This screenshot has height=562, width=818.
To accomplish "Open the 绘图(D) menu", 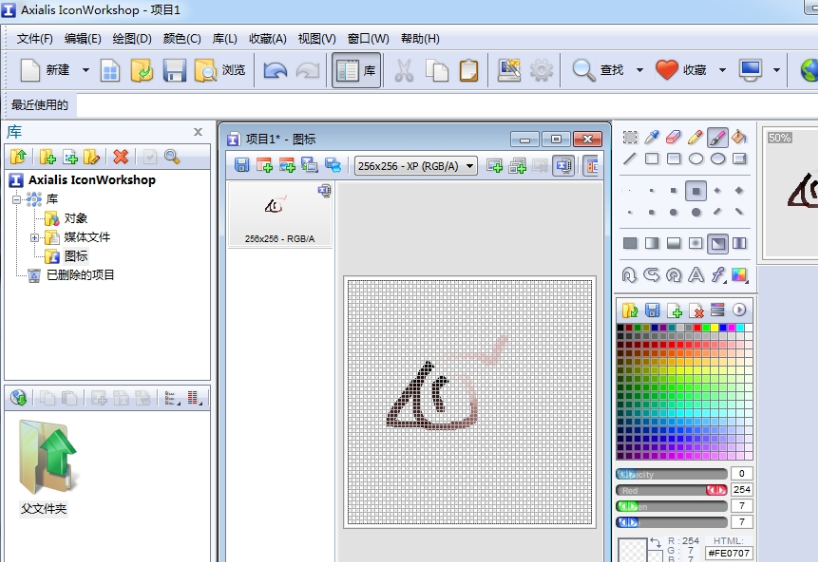I will coord(132,38).
